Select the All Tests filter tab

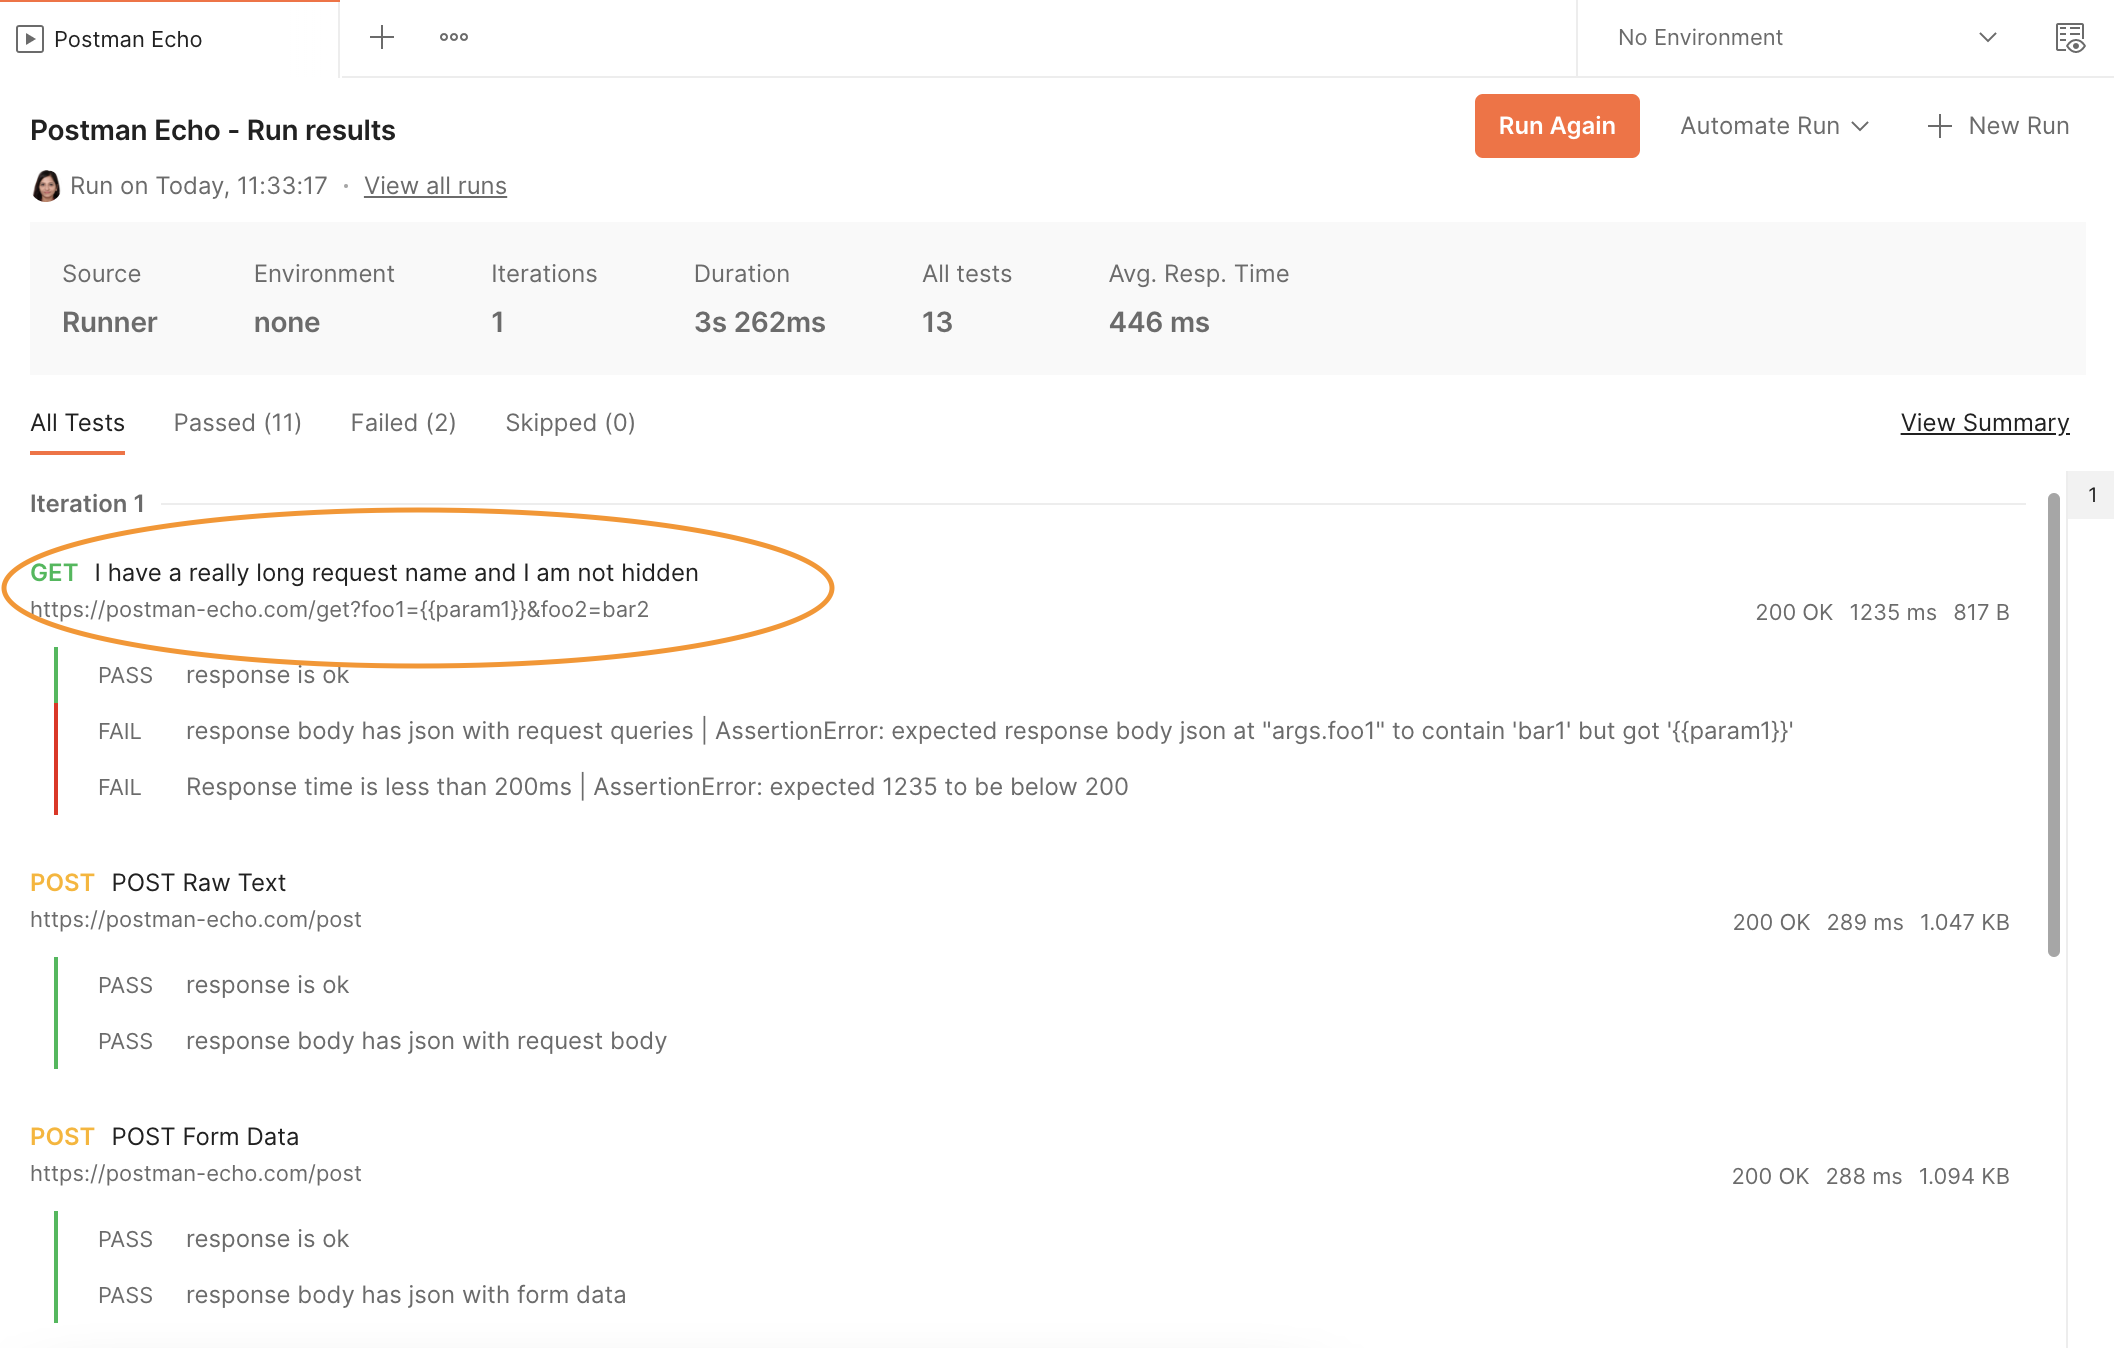77,422
